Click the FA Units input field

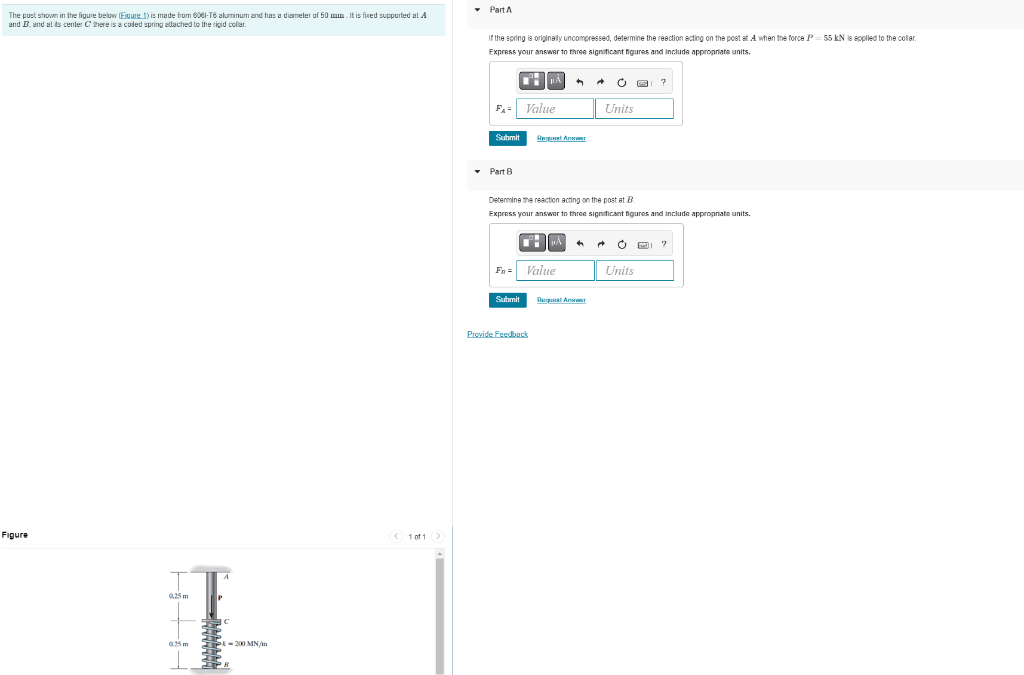(634, 108)
